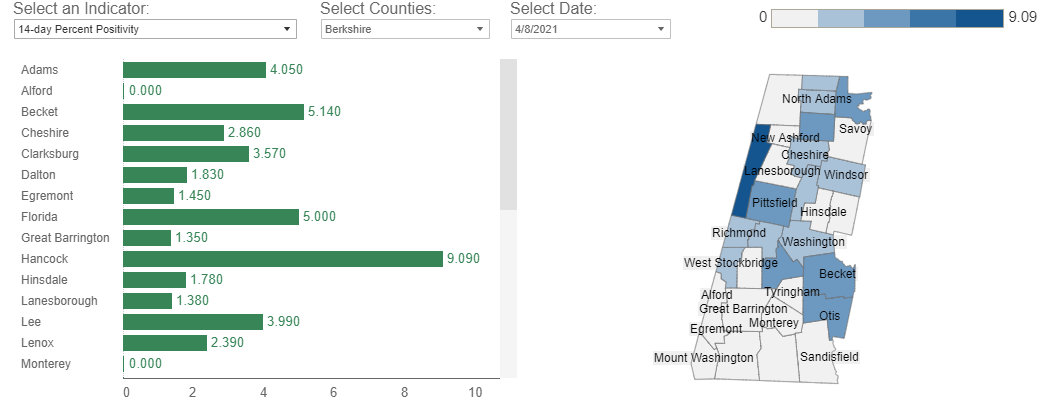1041x409 pixels.
Task: Open the Select an Indicator dropdown
Action: (x=156, y=29)
